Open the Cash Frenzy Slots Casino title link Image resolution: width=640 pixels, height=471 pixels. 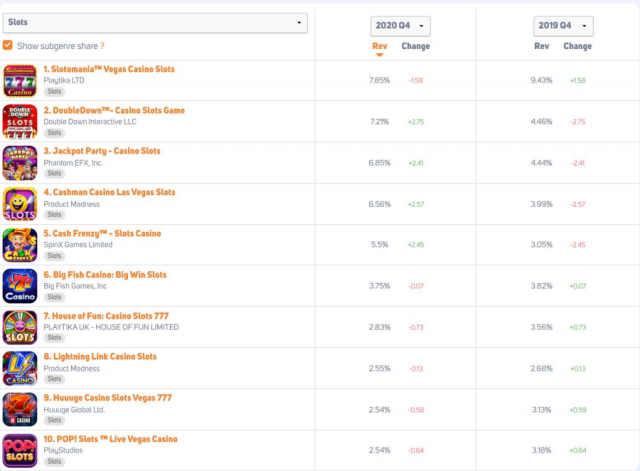coord(102,233)
